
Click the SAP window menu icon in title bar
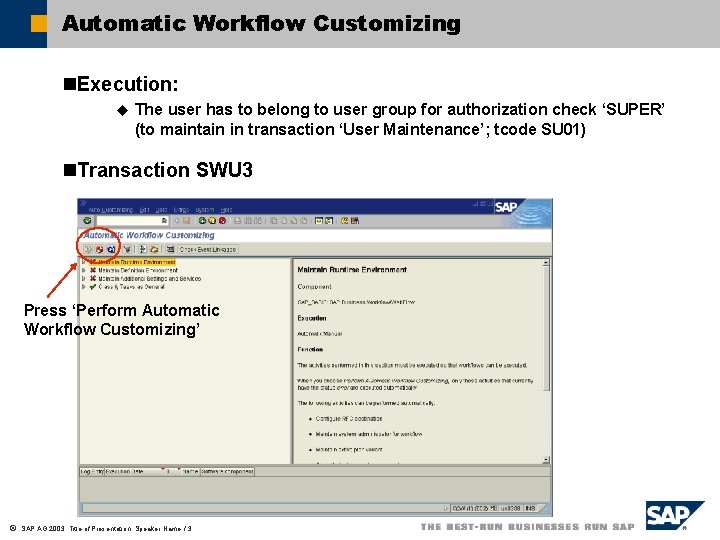pos(83,203)
